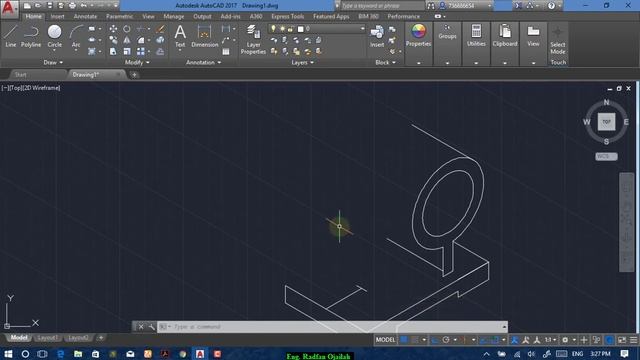Open the Express Tools ribbon tab

tap(288, 16)
